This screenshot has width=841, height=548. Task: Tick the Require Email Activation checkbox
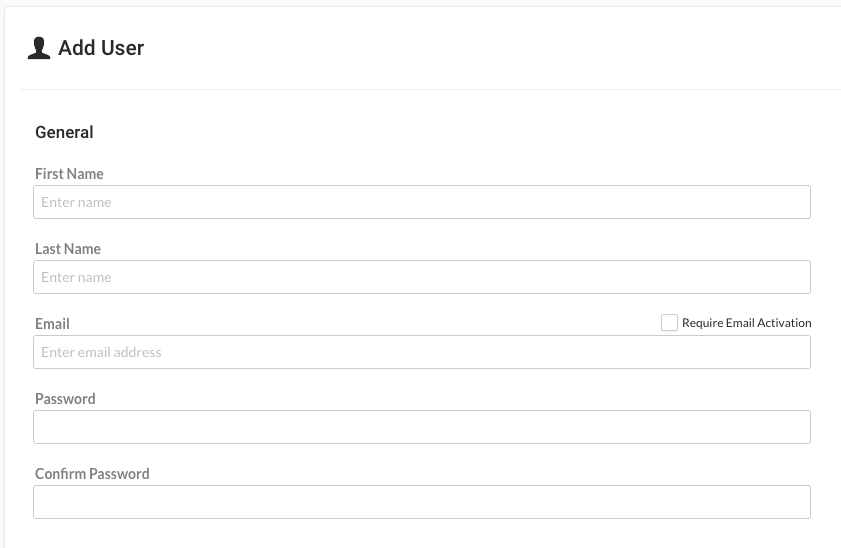tap(669, 322)
